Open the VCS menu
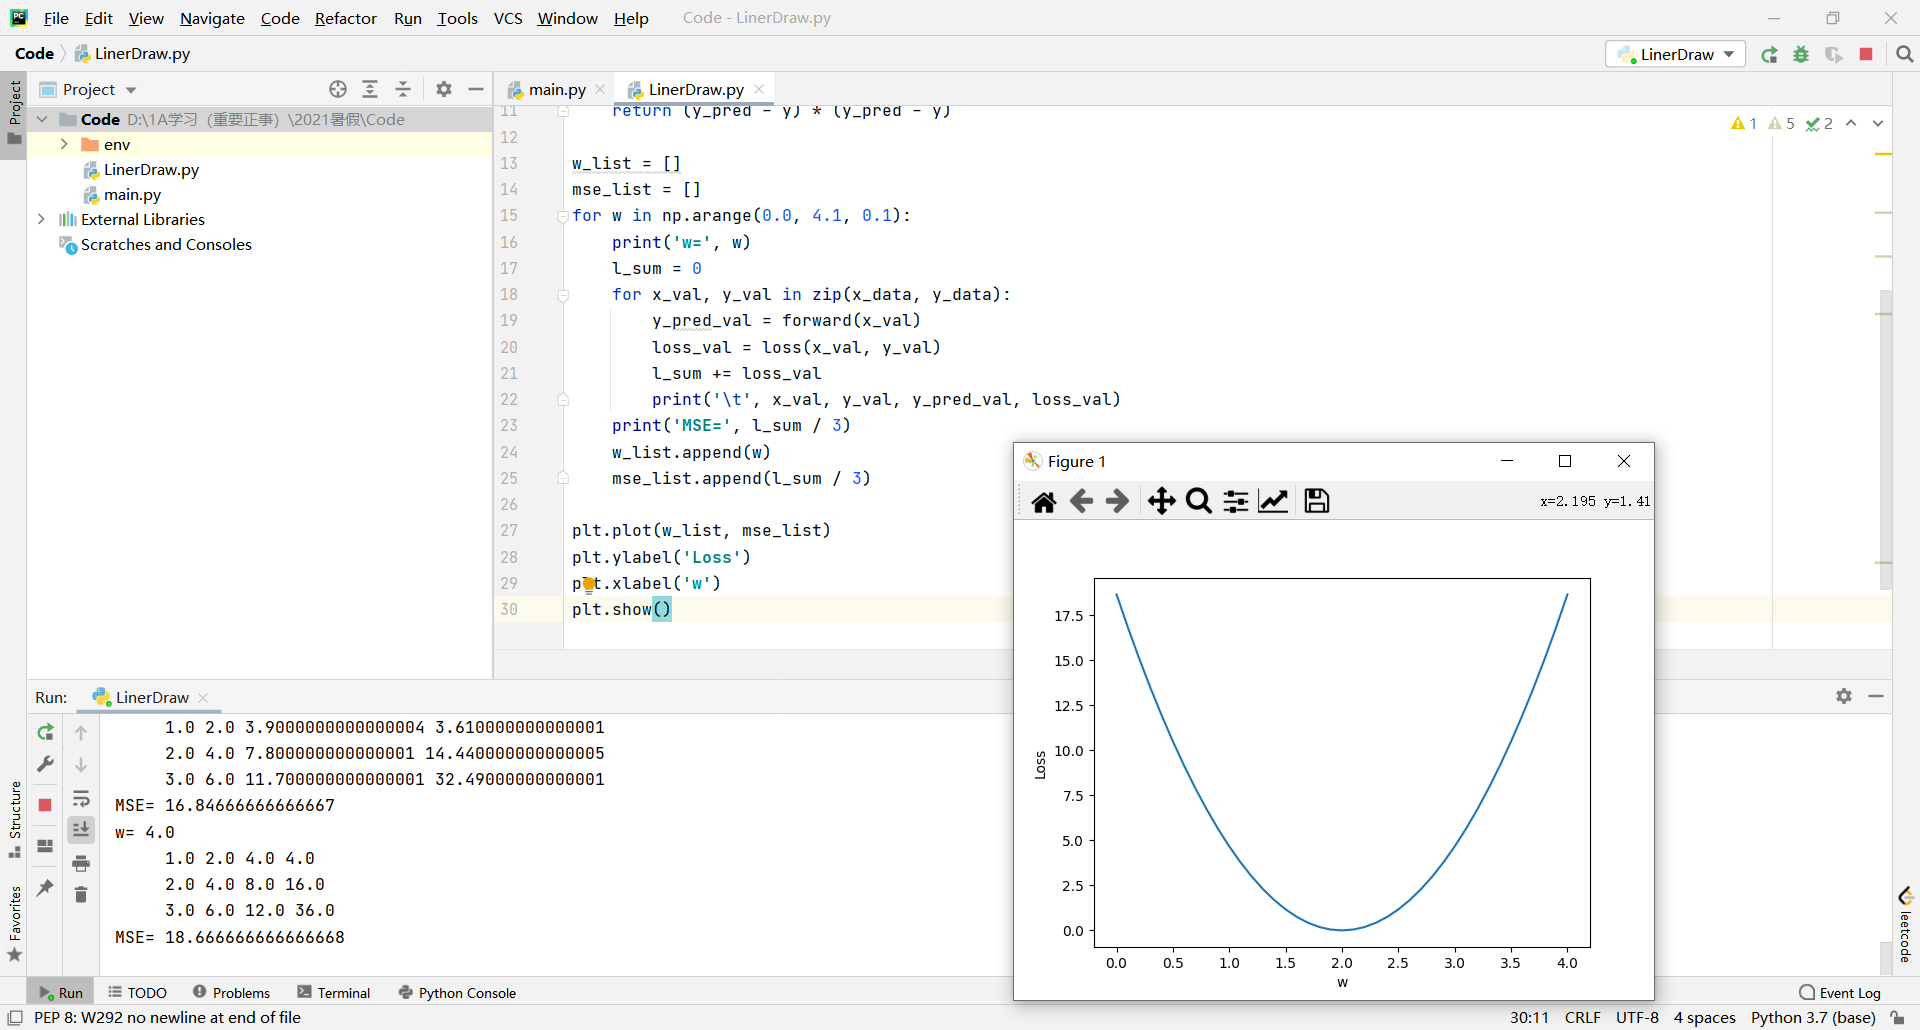The height and width of the screenshot is (1030, 1920). tap(508, 18)
